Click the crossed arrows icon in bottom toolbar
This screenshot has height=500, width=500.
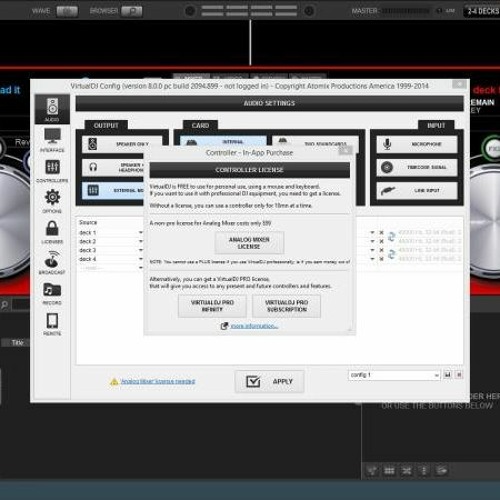coord(407,471)
